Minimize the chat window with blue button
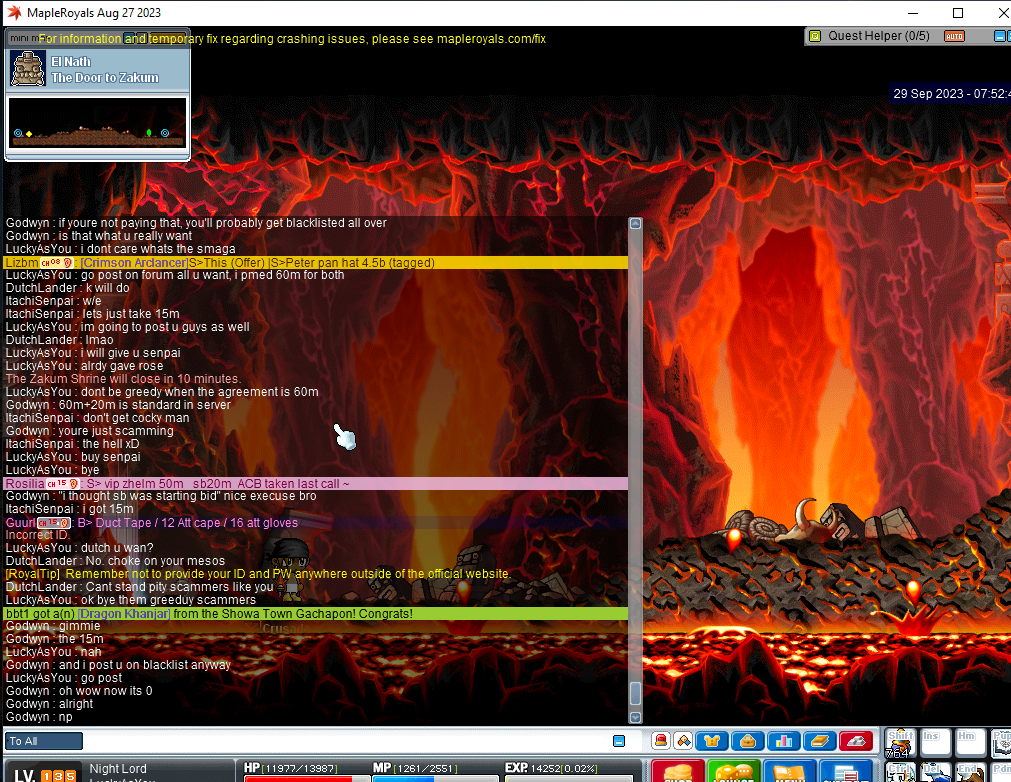1011x782 pixels. [x=619, y=741]
